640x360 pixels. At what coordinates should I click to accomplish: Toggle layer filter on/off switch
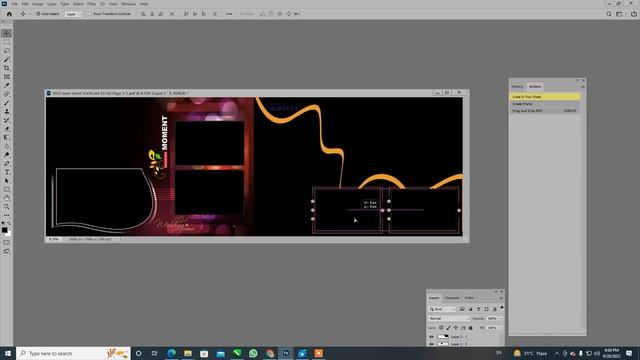502,308
